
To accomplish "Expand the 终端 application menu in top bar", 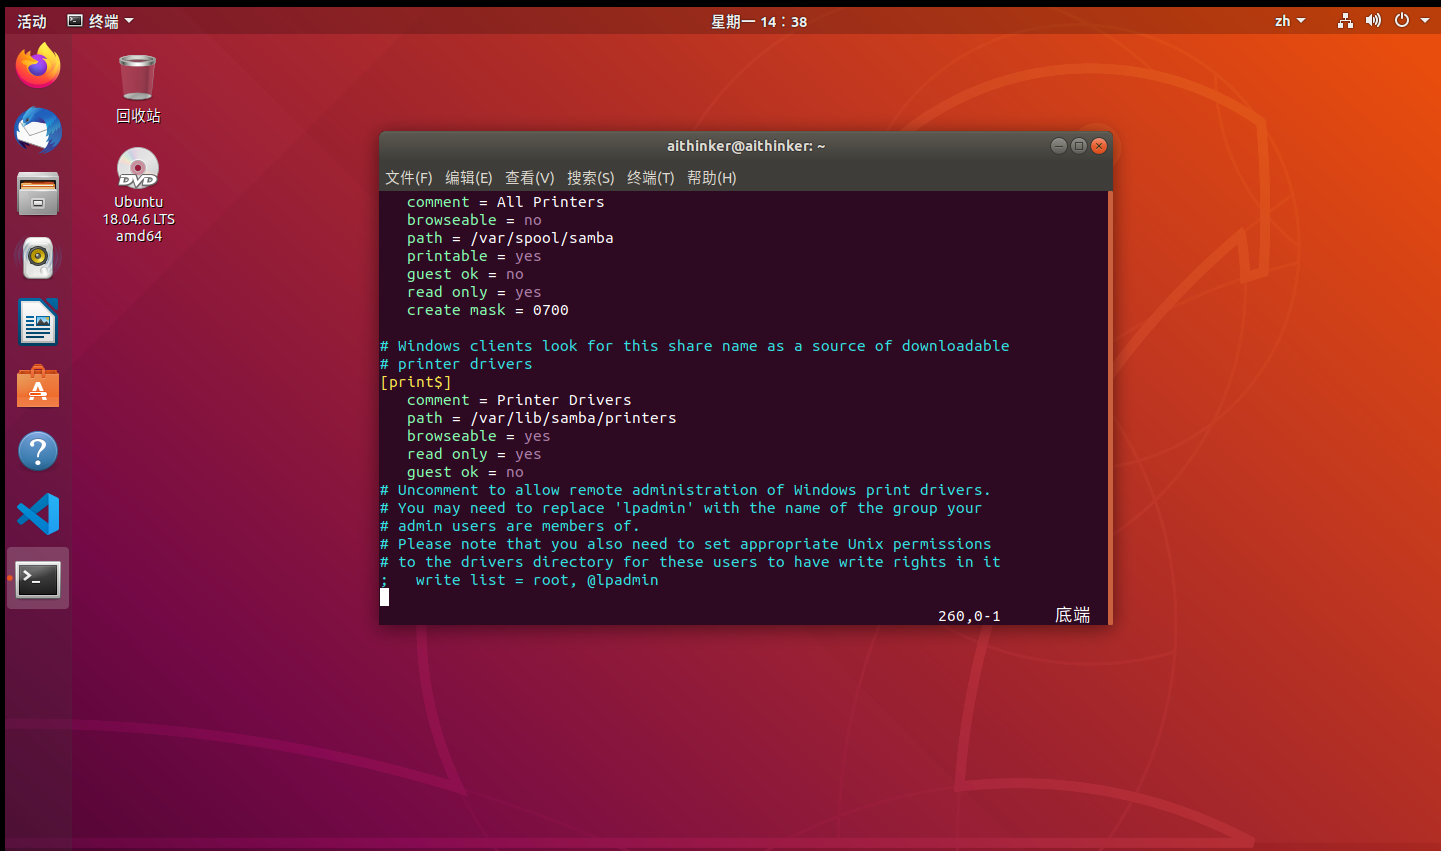I will [100, 21].
